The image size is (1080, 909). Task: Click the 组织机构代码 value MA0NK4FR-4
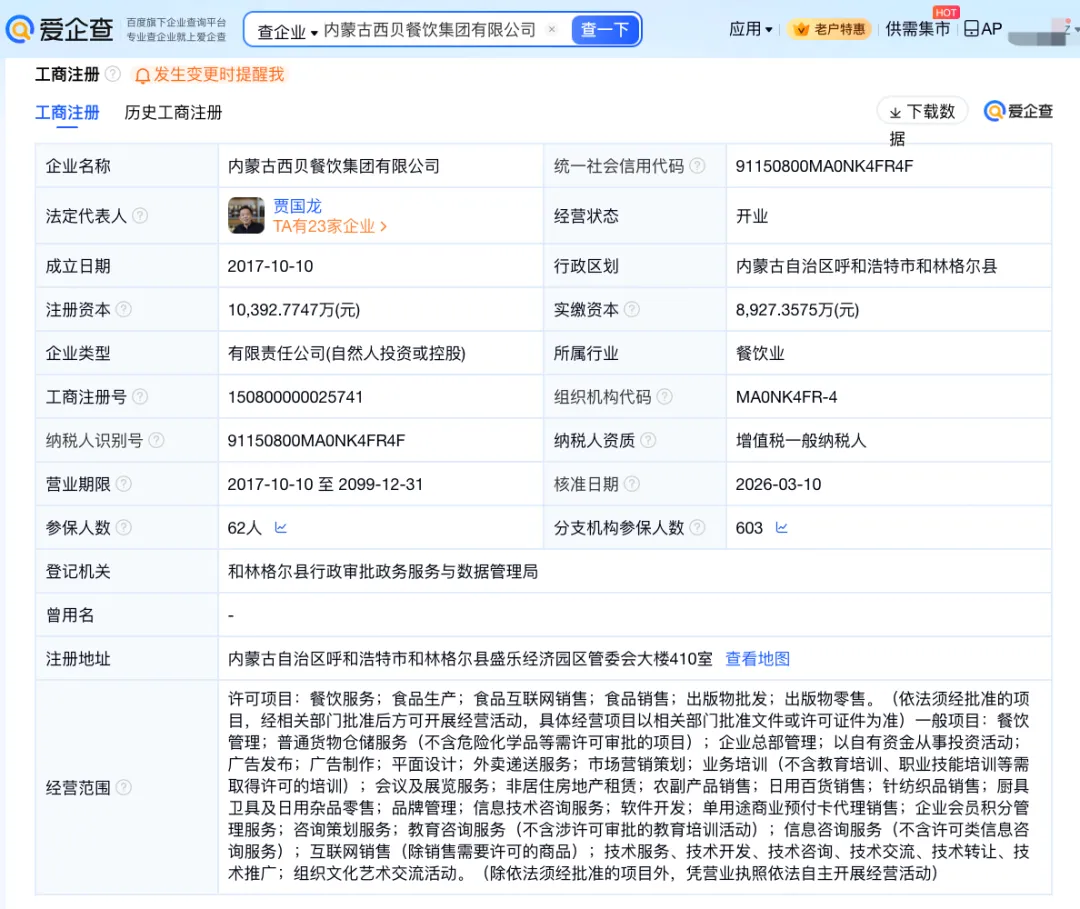tap(786, 397)
